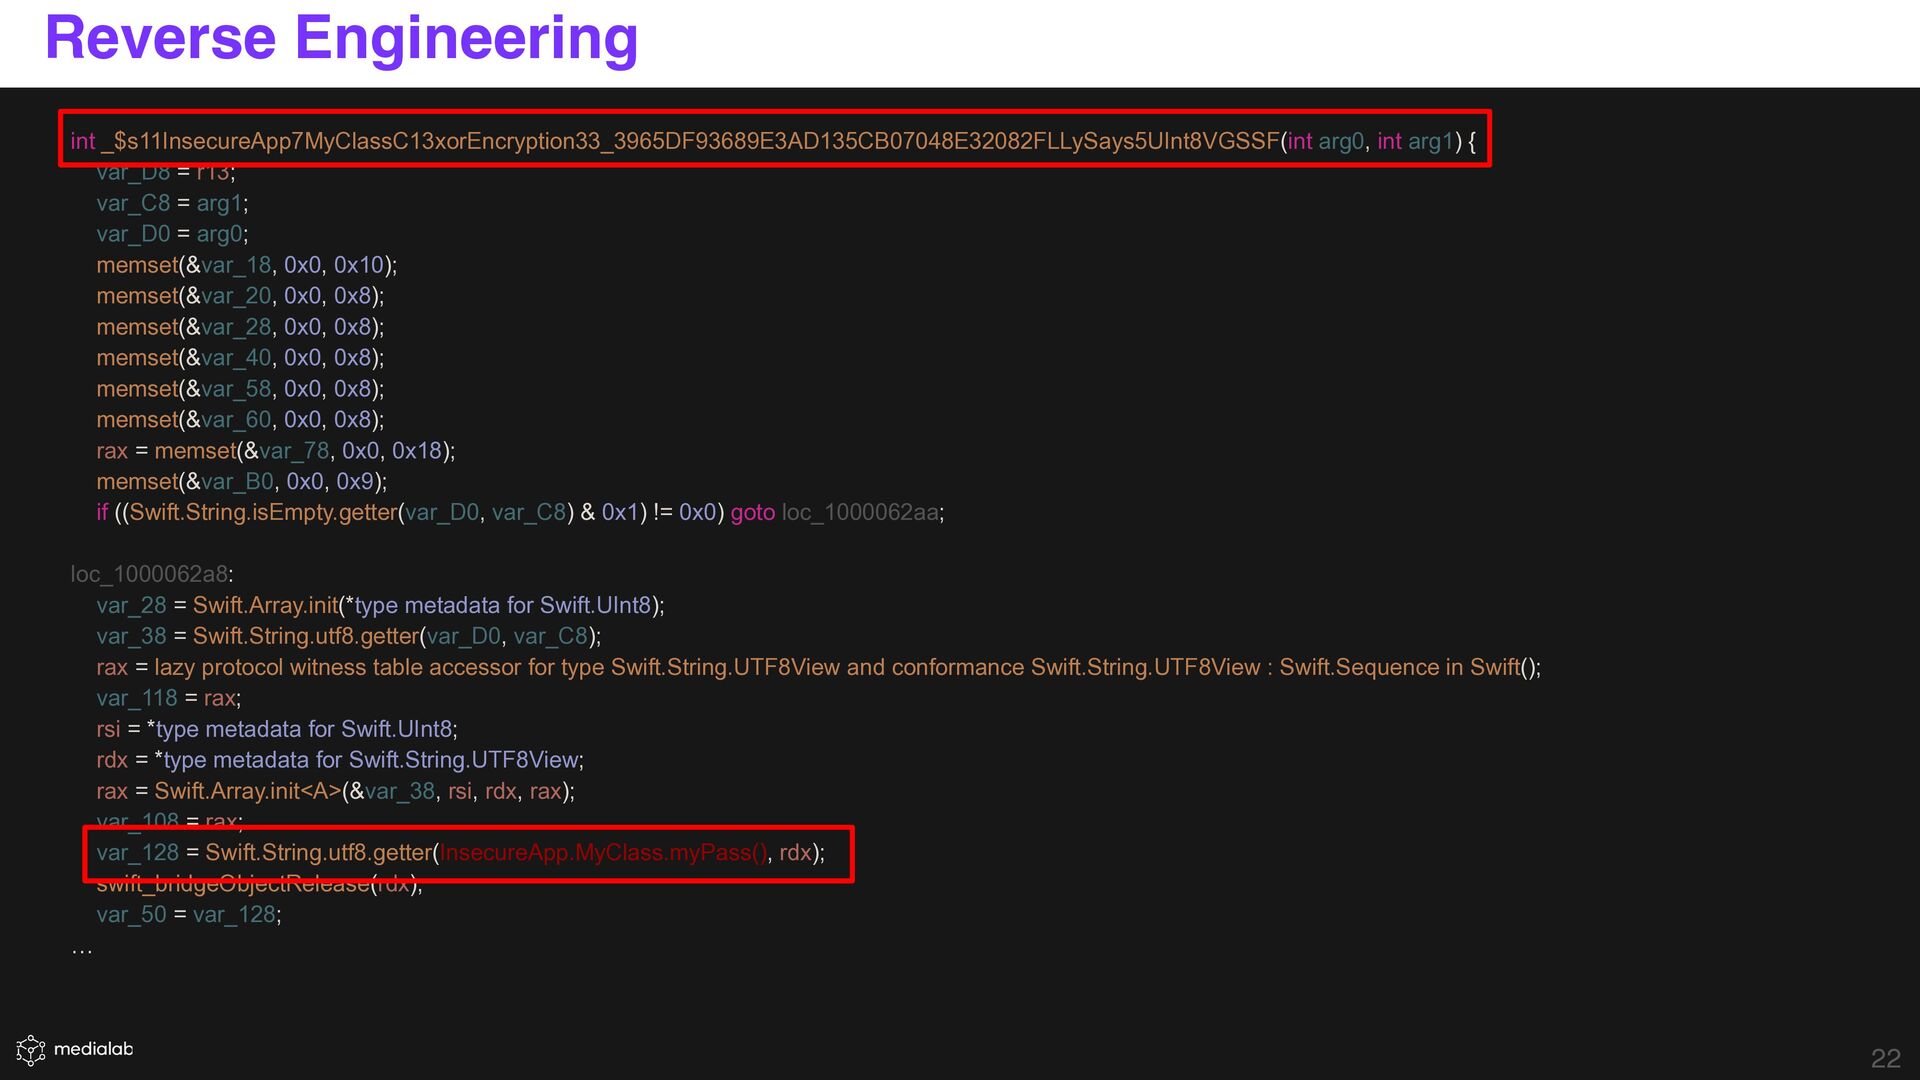Click the medialab logo icon

[x=30, y=1050]
